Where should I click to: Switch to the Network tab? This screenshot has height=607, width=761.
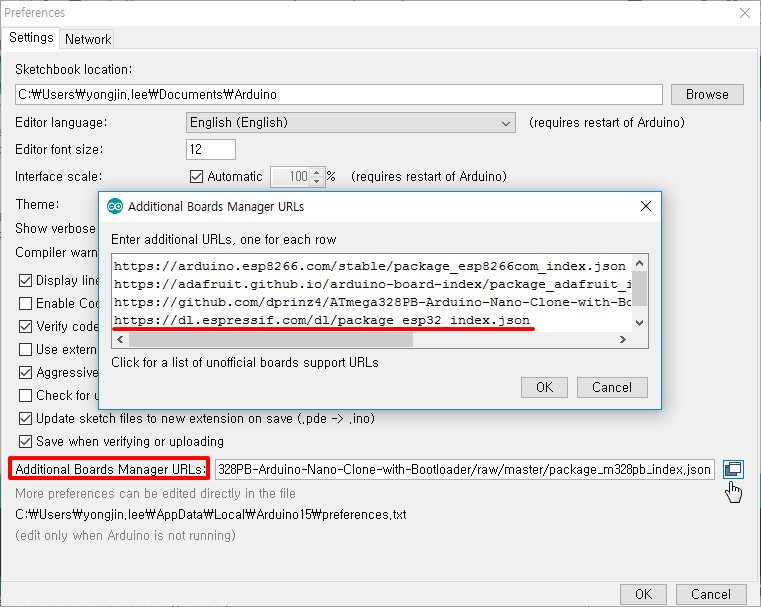pyautogui.click(x=88, y=39)
